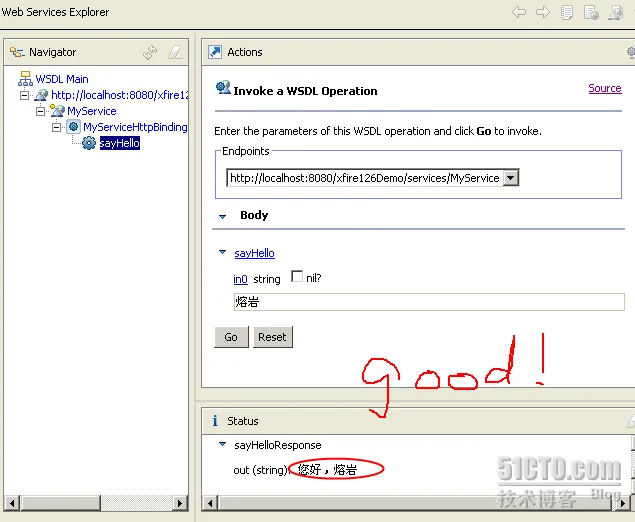The width and height of the screenshot is (635, 522).
Task: Collapse the sayHelloResponse triangle
Action: pyautogui.click(x=222, y=444)
